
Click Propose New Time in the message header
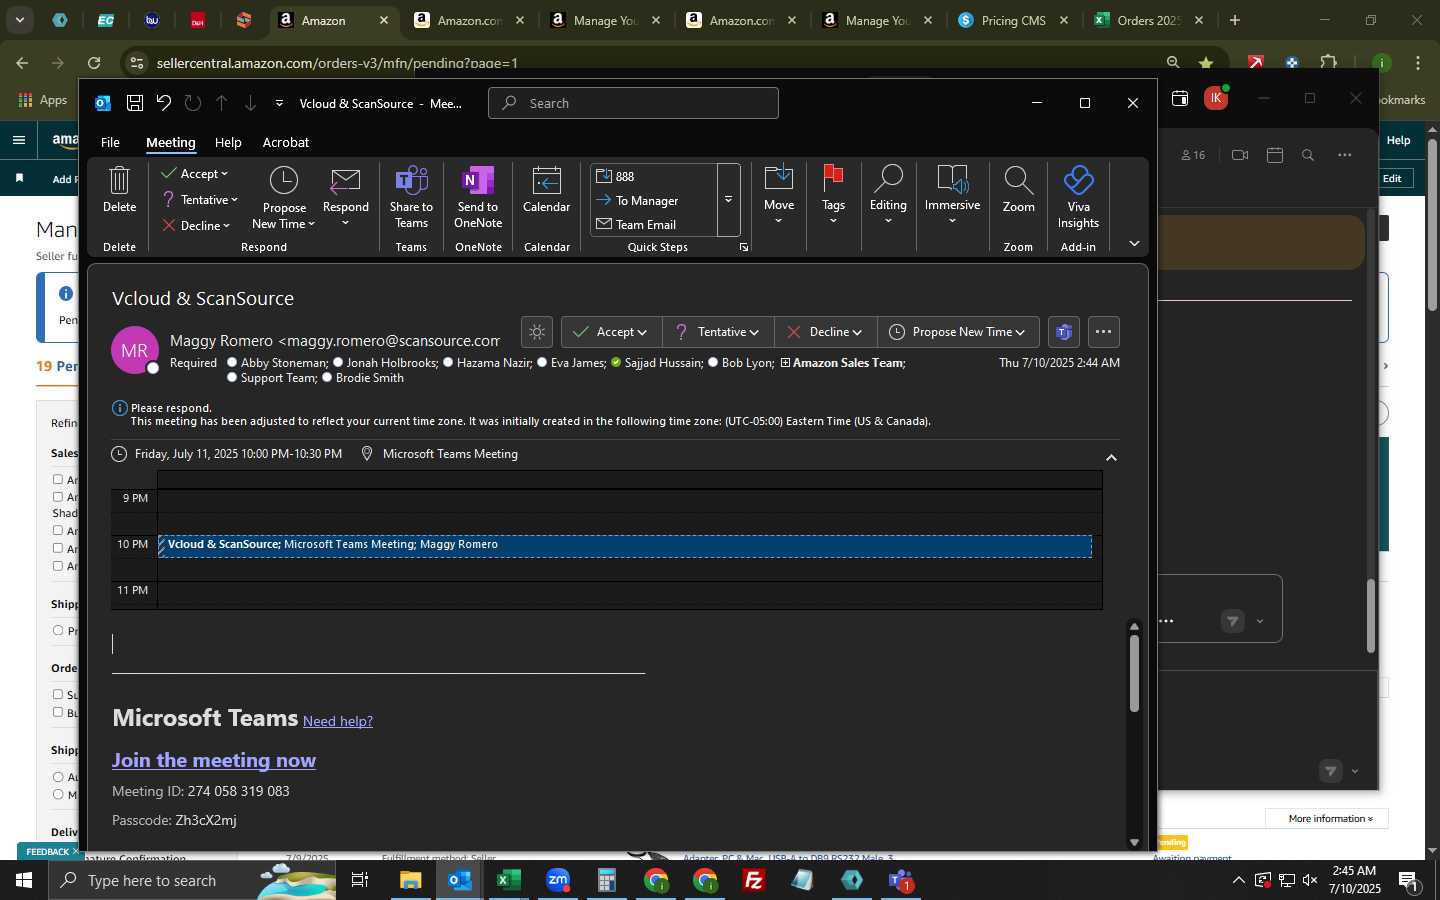click(958, 332)
